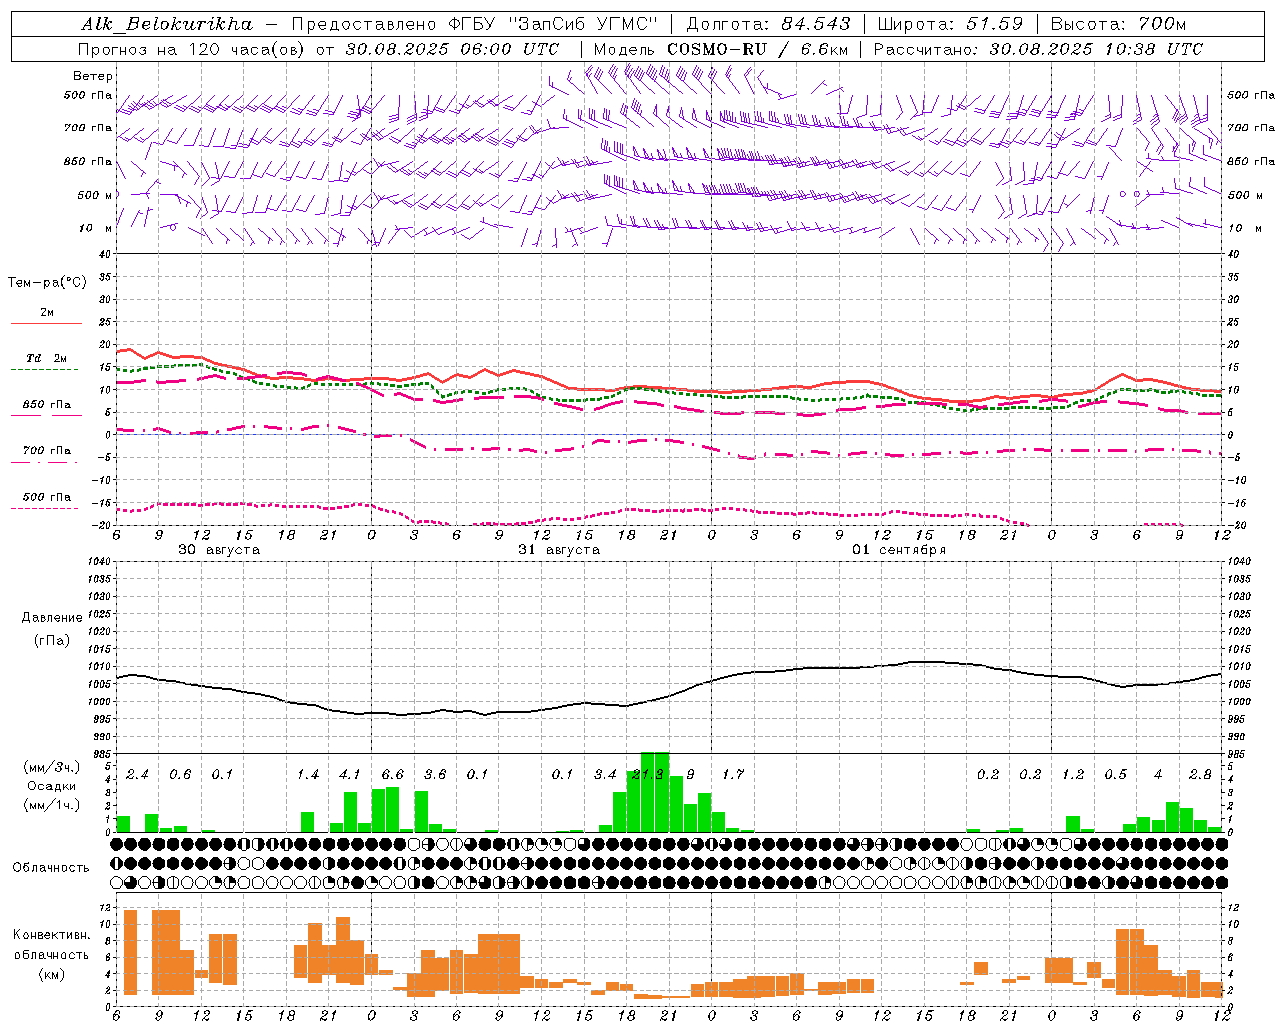
Task: Click the 1.4 precipitation value
Action: [x=307, y=775]
